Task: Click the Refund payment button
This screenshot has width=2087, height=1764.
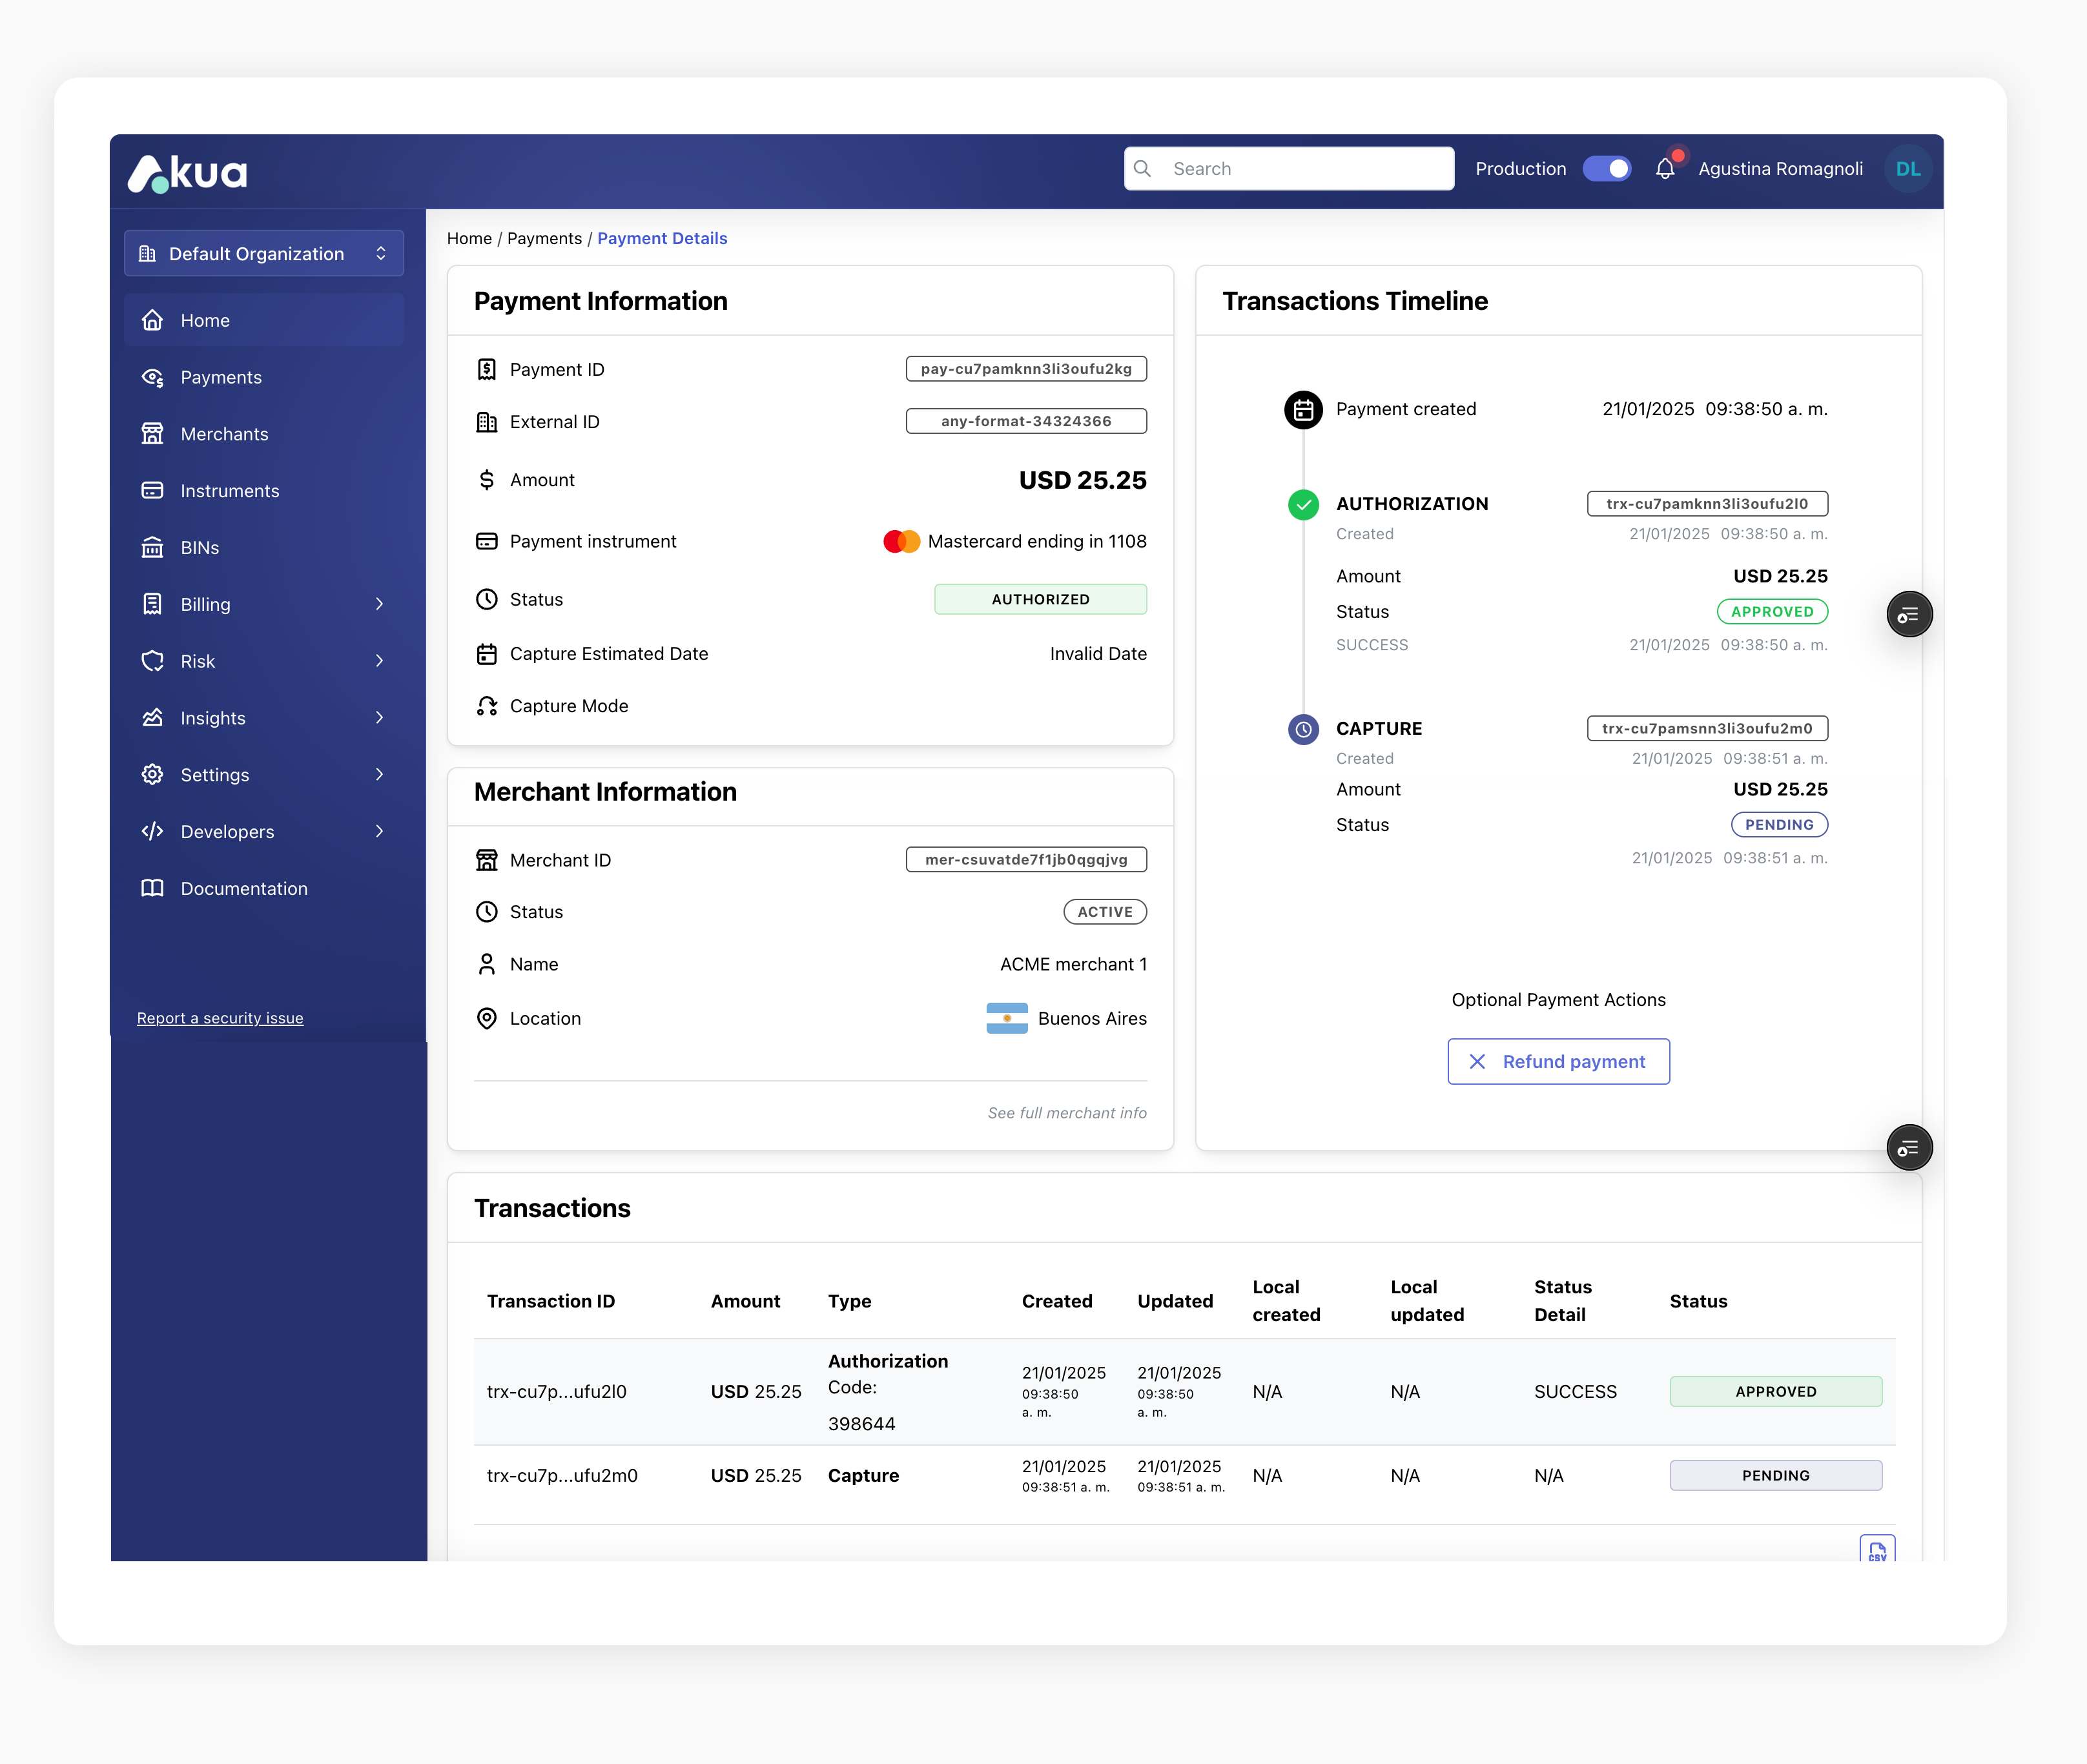Action: click(1558, 1061)
